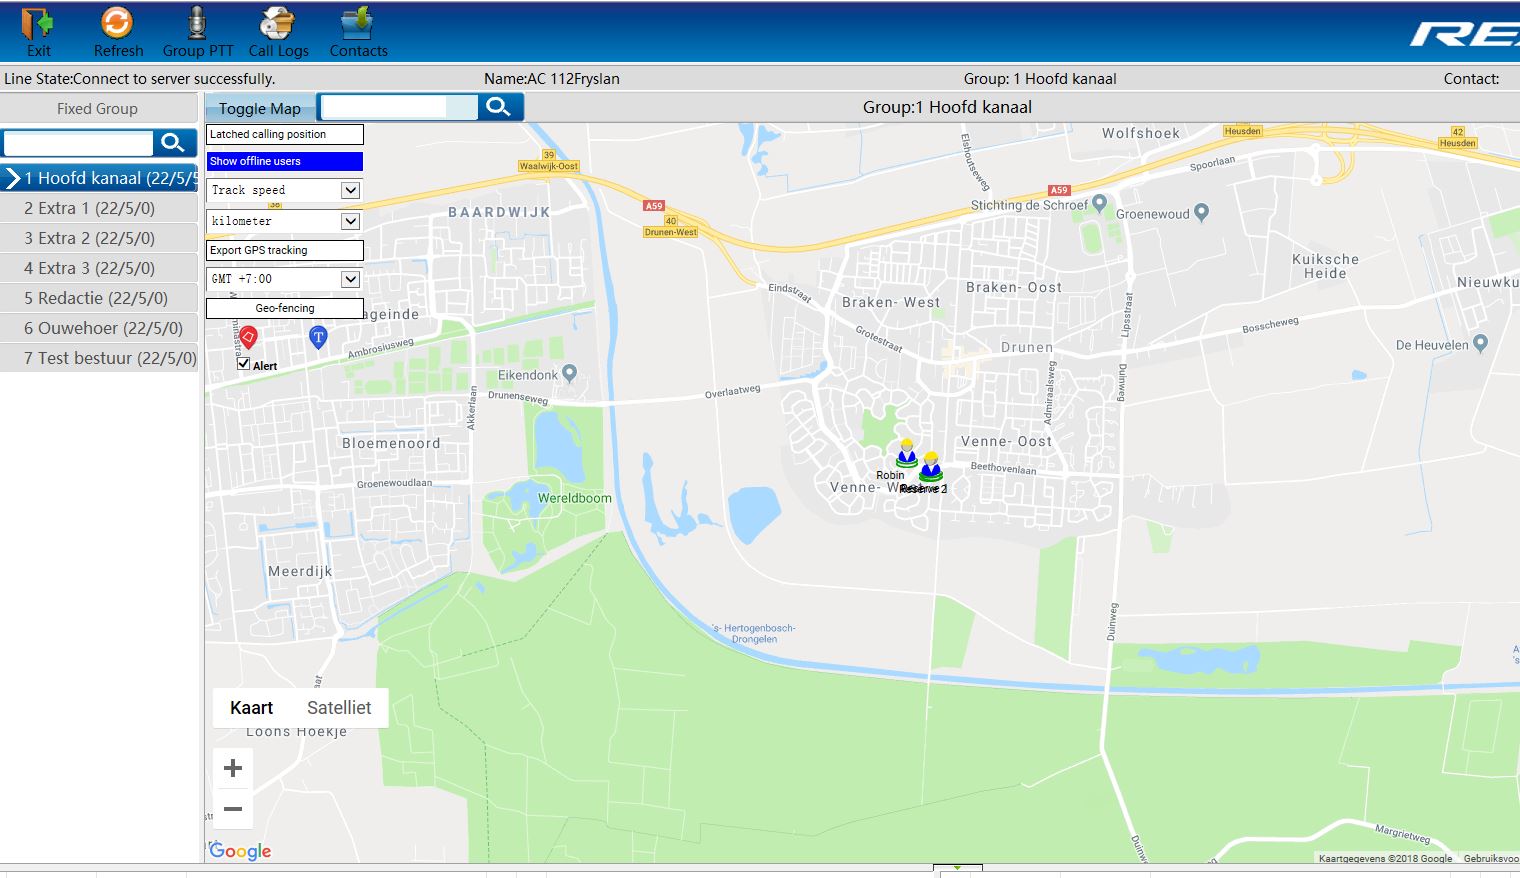Open Group PTT microphone icon
The image size is (1520, 878).
(197, 23)
